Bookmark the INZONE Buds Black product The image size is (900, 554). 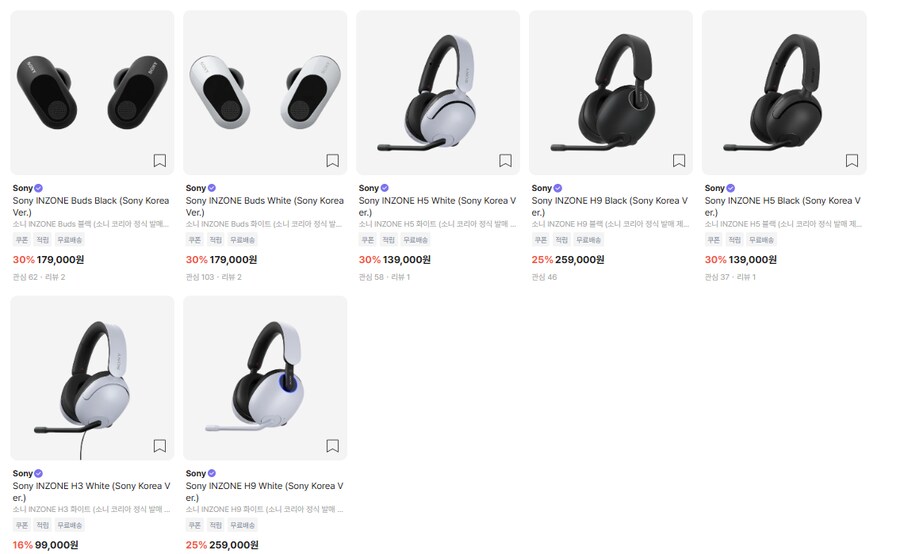[x=160, y=160]
